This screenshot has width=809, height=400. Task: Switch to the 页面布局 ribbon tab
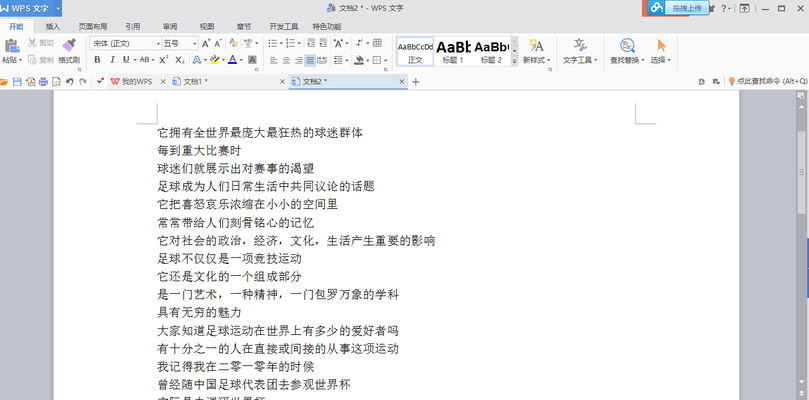[93, 27]
